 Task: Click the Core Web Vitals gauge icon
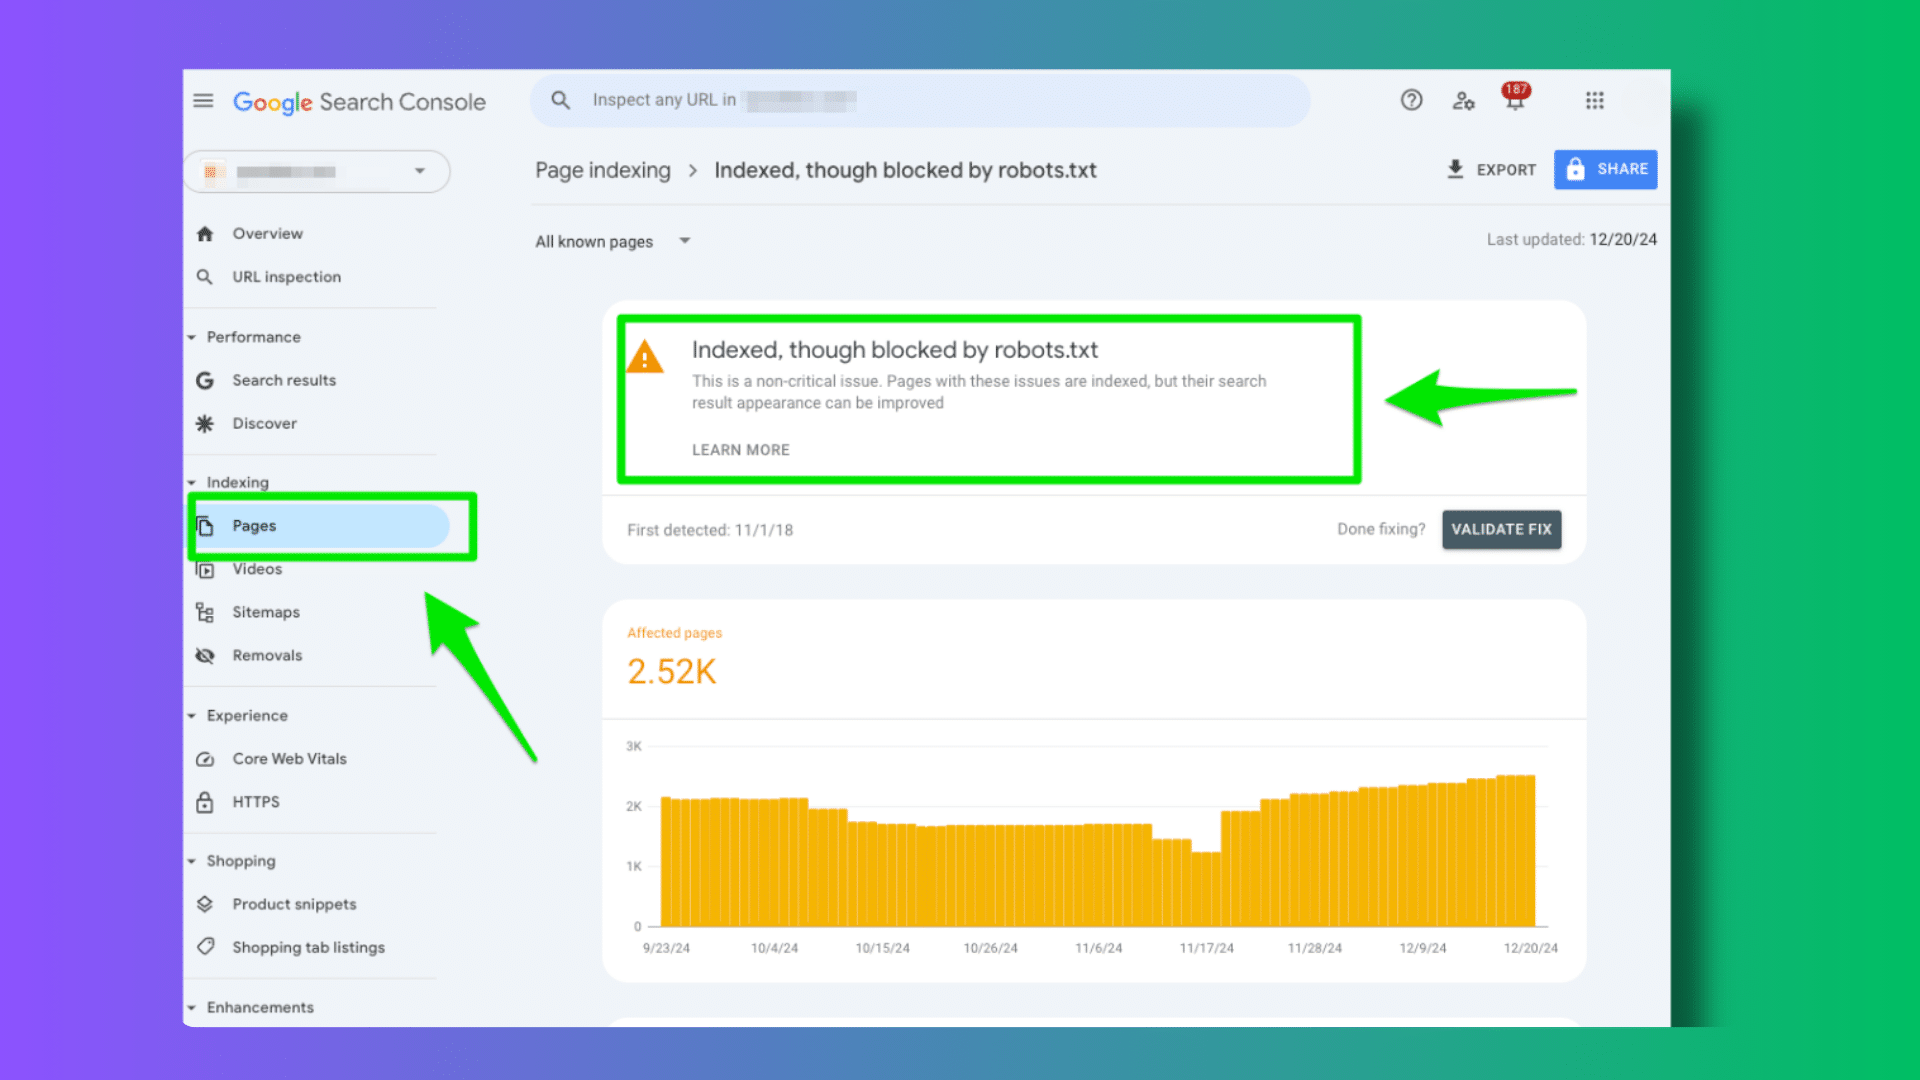pos(205,759)
